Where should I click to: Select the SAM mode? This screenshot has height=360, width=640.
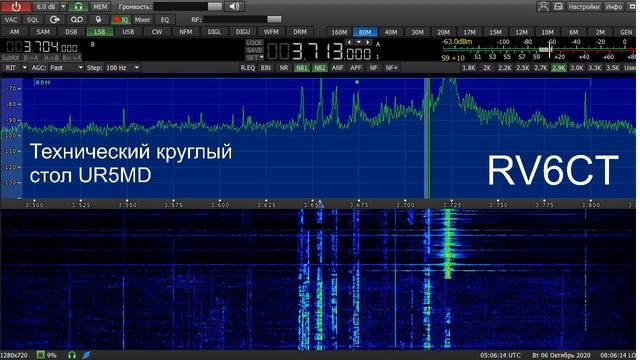click(43, 32)
